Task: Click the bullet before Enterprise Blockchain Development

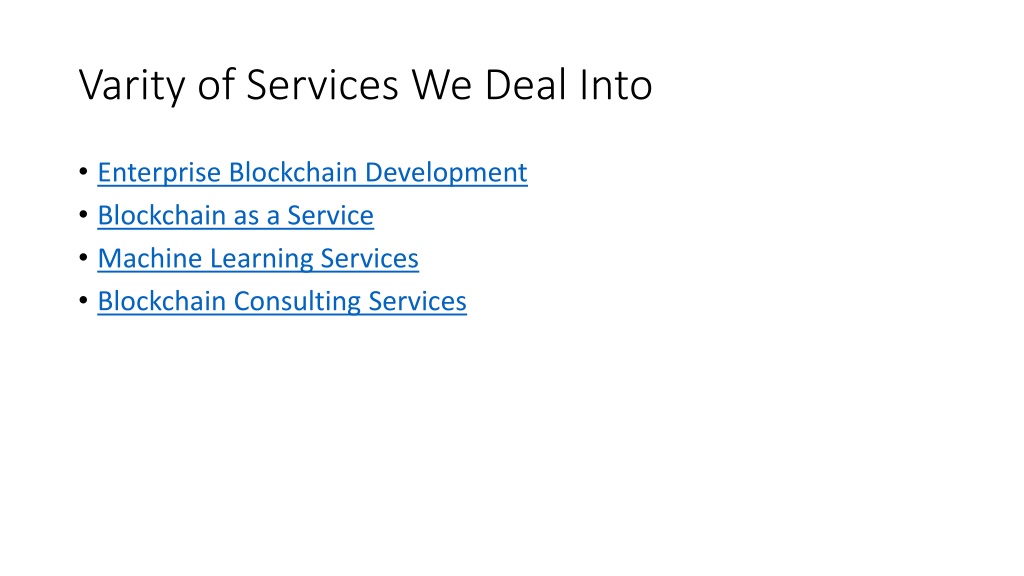Action: click(84, 172)
